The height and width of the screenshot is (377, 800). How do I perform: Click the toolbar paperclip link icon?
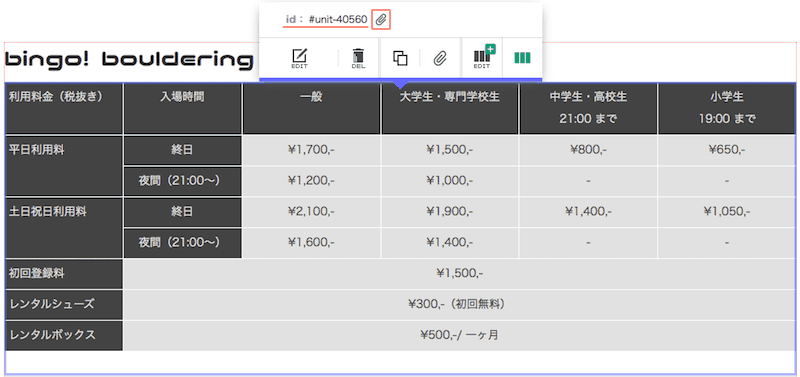tap(440, 58)
